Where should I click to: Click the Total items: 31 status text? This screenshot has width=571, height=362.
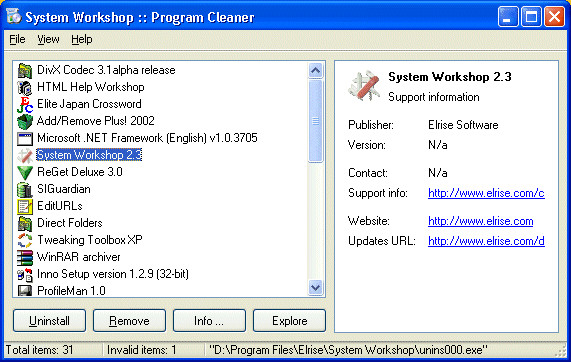coord(39,350)
